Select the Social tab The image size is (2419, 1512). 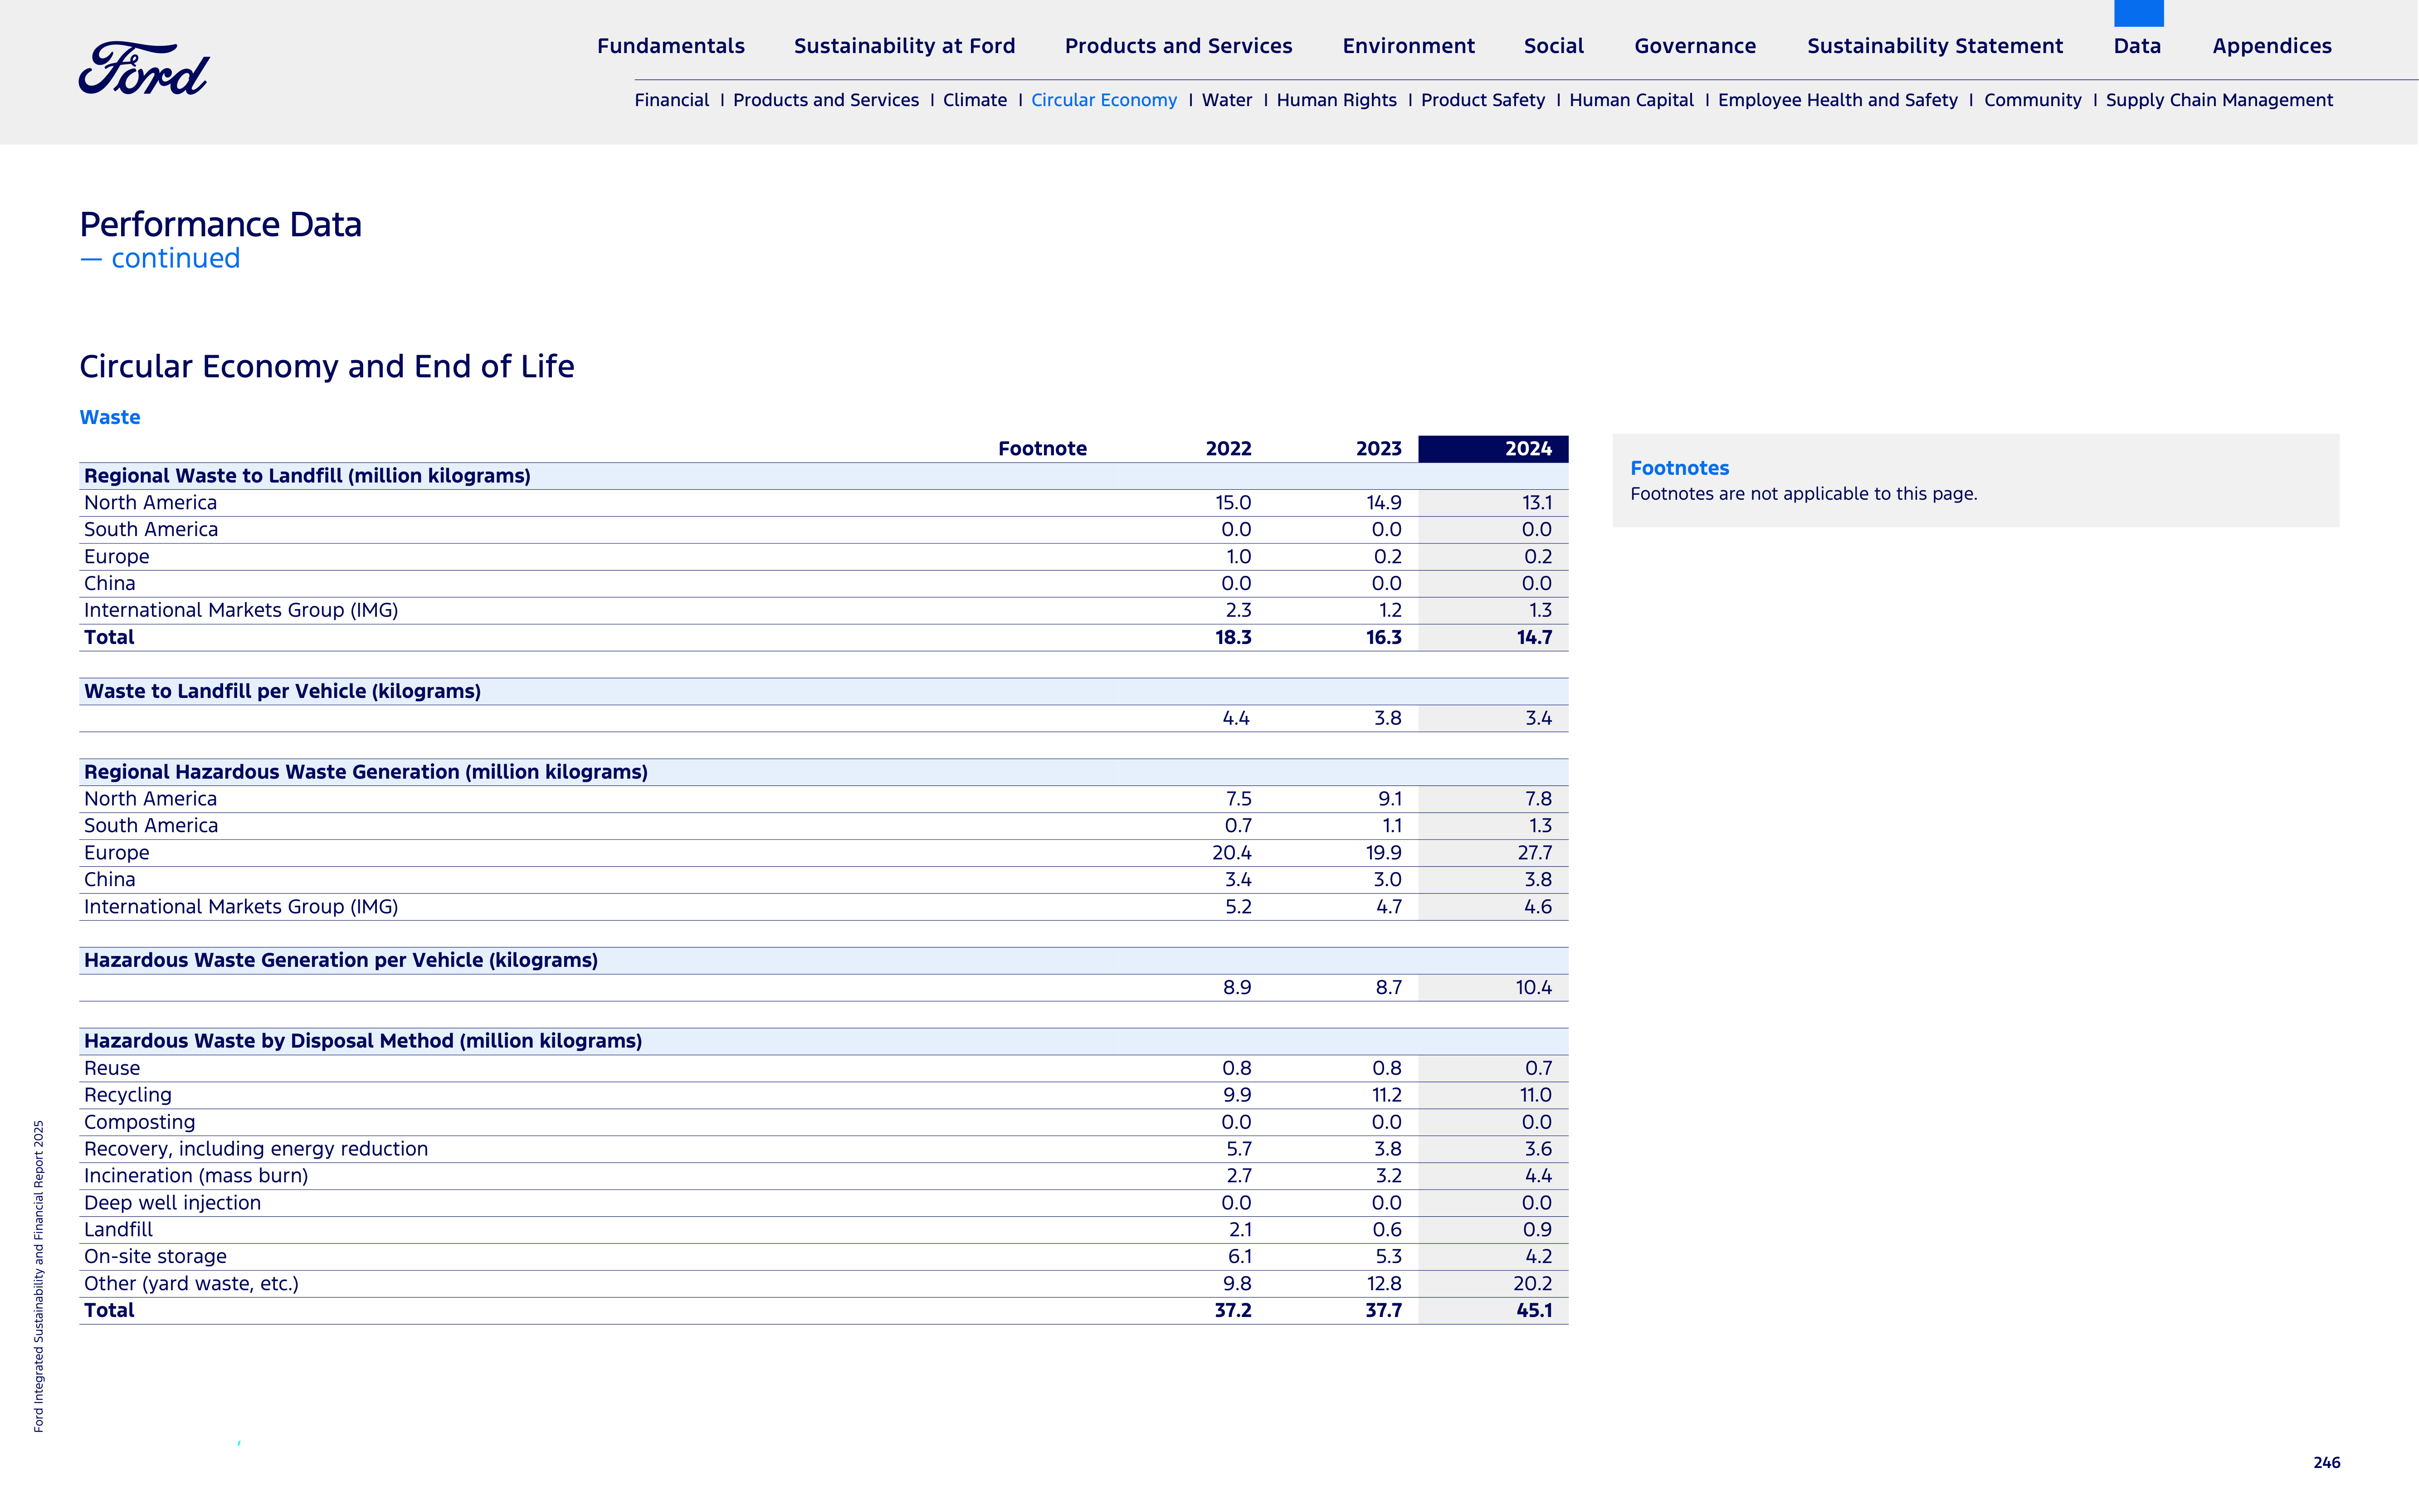(1554, 46)
